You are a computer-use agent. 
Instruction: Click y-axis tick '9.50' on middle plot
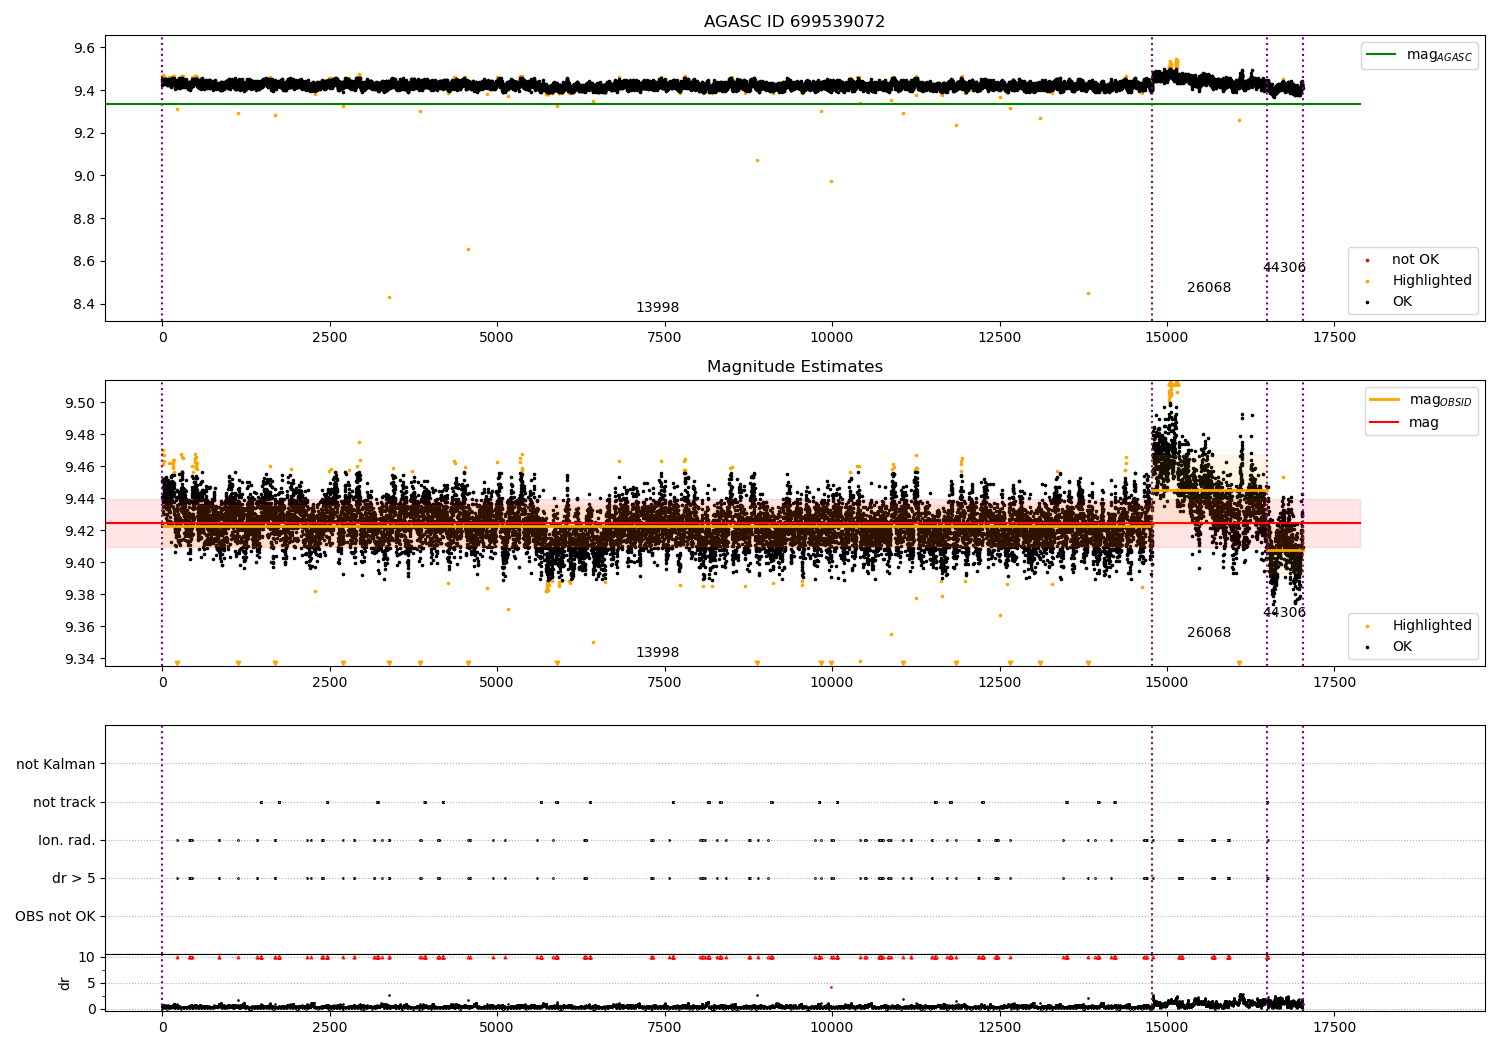[x=80, y=403]
